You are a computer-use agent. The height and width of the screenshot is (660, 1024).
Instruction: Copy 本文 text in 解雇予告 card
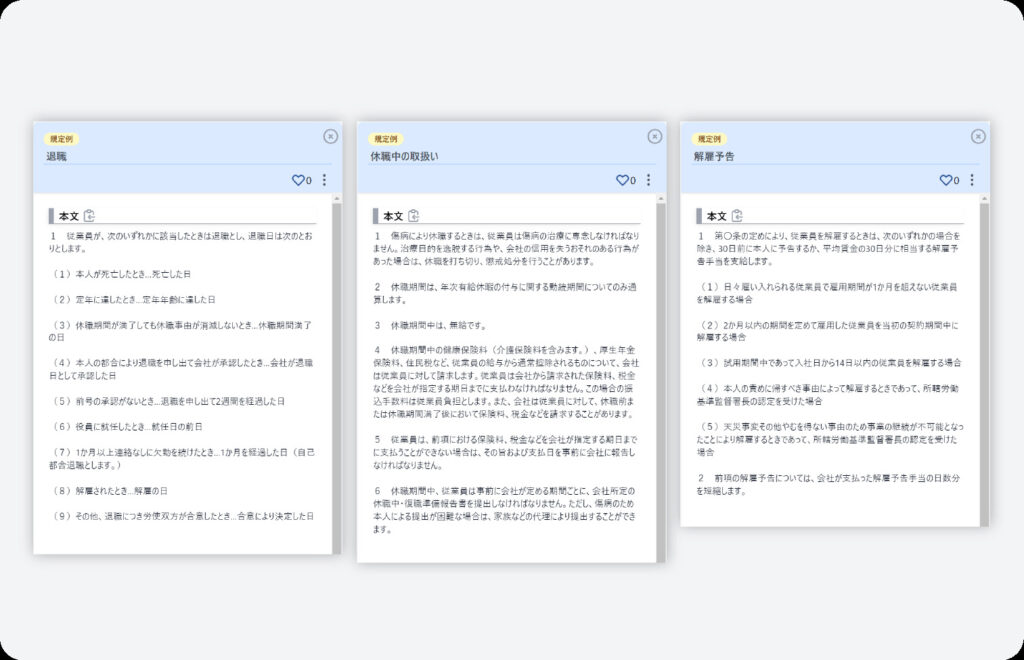coord(738,215)
